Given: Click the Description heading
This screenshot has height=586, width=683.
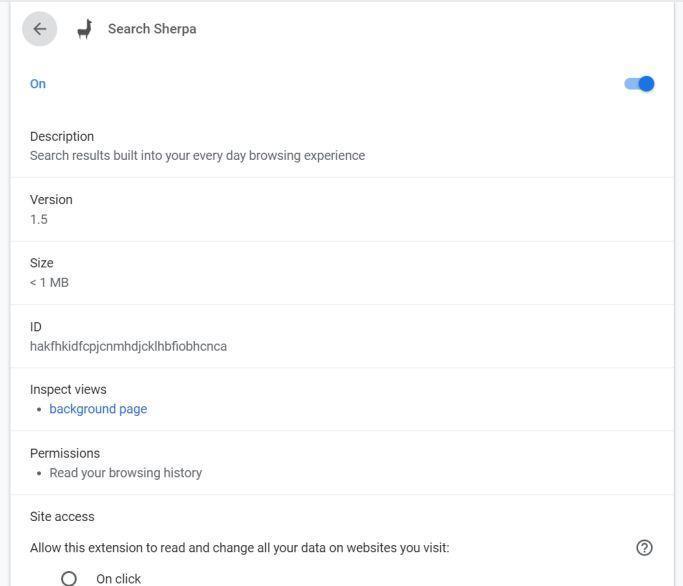Looking at the screenshot, I should (62, 136).
